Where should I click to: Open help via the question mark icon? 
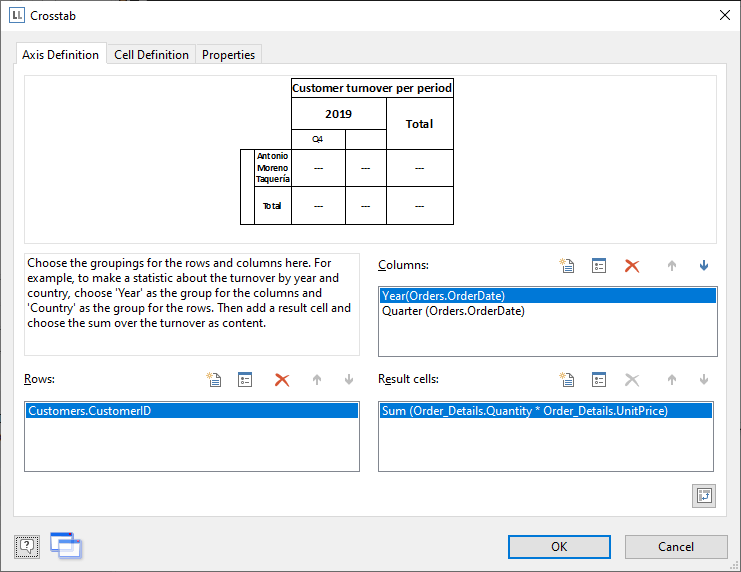click(27, 546)
